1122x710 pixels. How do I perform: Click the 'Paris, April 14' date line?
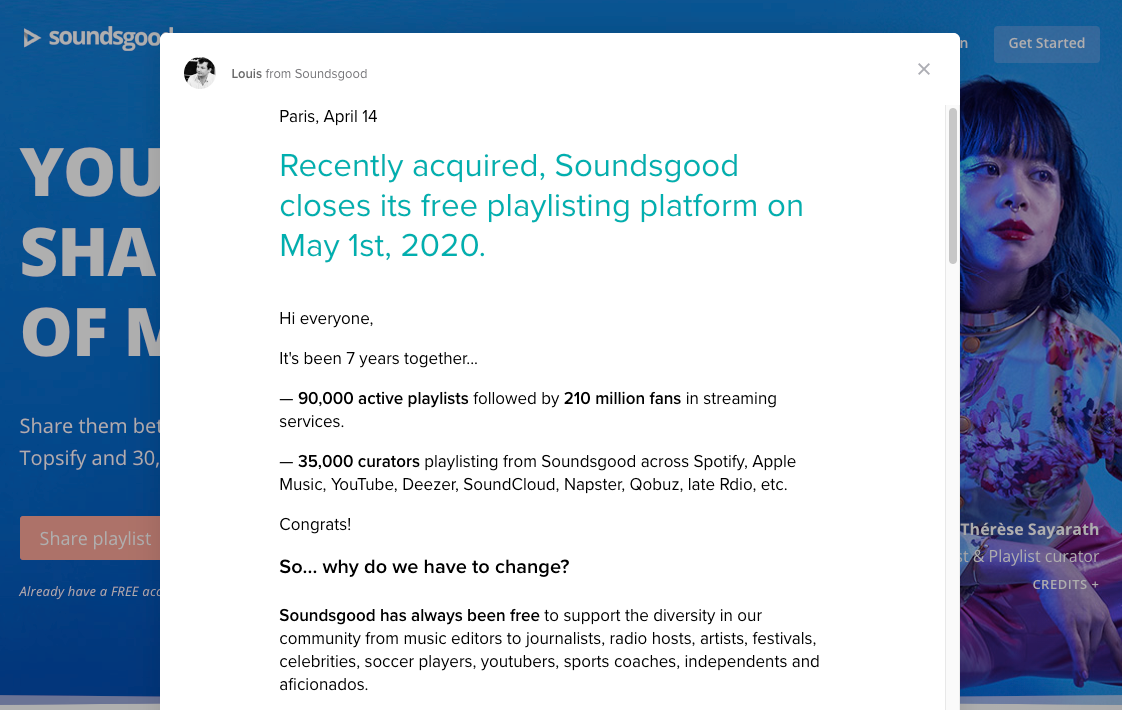tap(328, 117)
